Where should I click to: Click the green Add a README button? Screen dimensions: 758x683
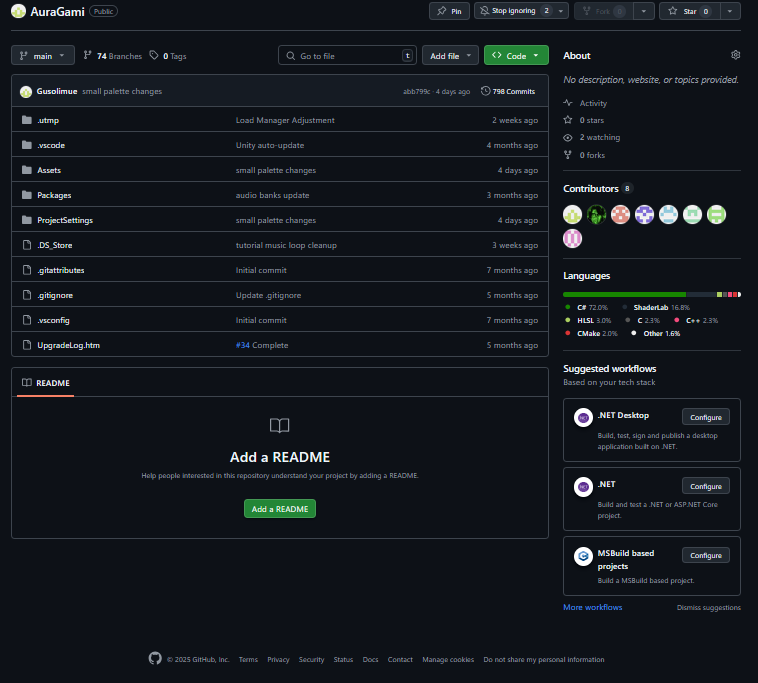(279, 509)
